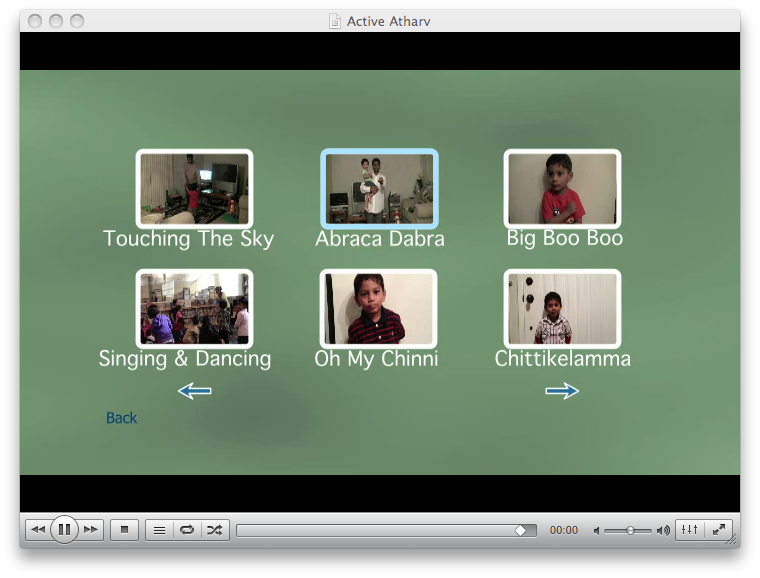Click the playback position slider knob

(521, 531)
